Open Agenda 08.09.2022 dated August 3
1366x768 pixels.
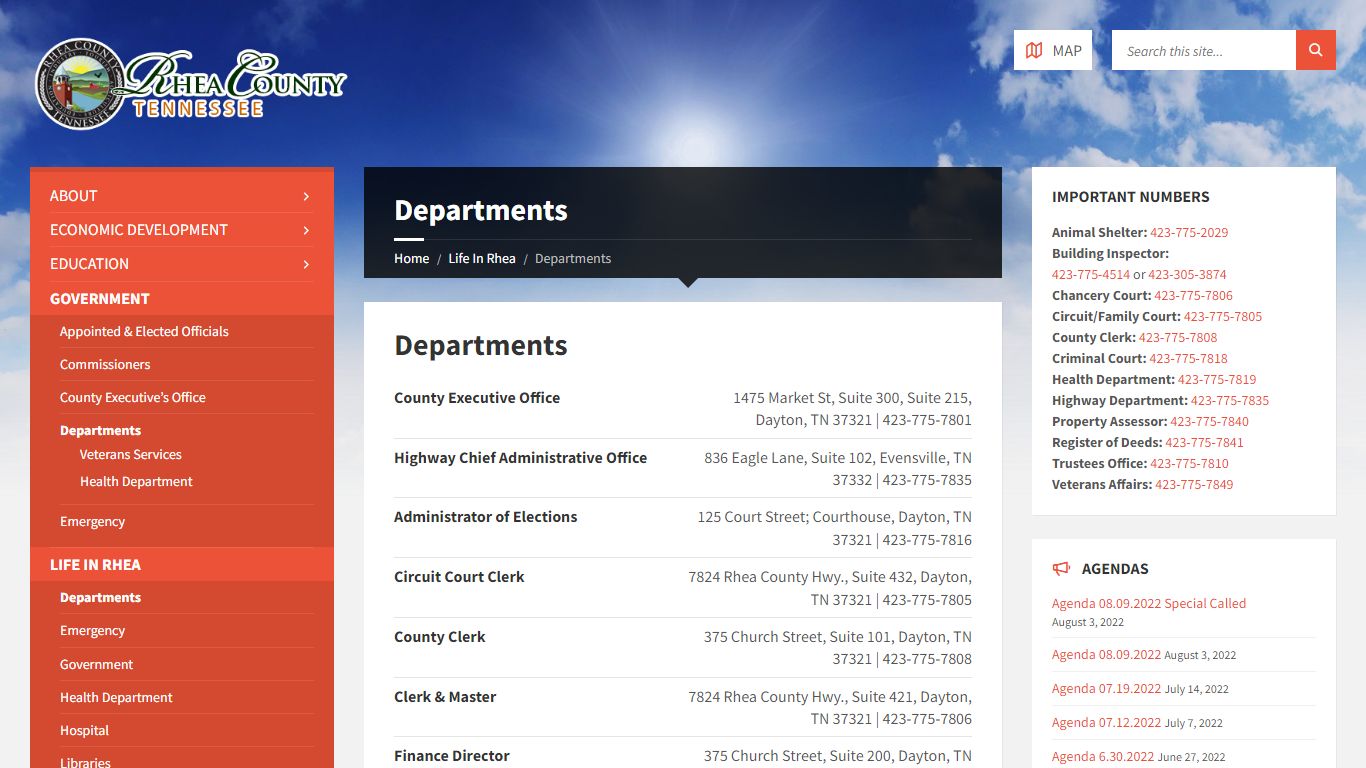click(x=1106, y=654)
